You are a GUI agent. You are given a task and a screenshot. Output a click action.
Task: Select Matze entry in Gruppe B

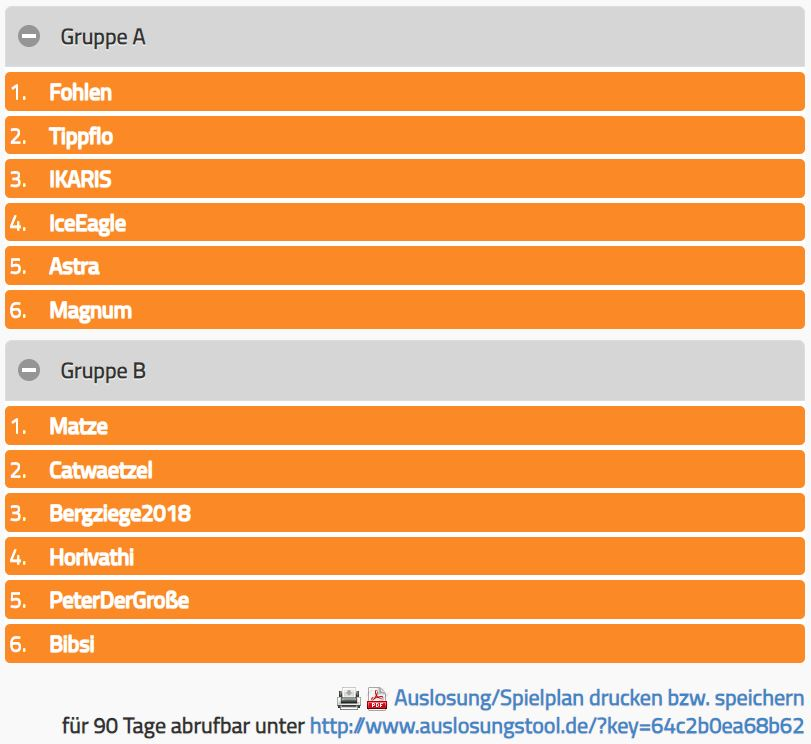[78, 427]
